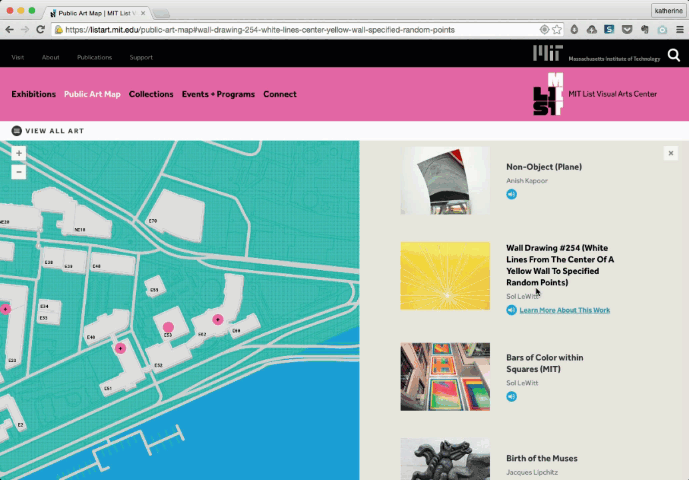Open the site search magnifier icon

(x=674, y=55)
